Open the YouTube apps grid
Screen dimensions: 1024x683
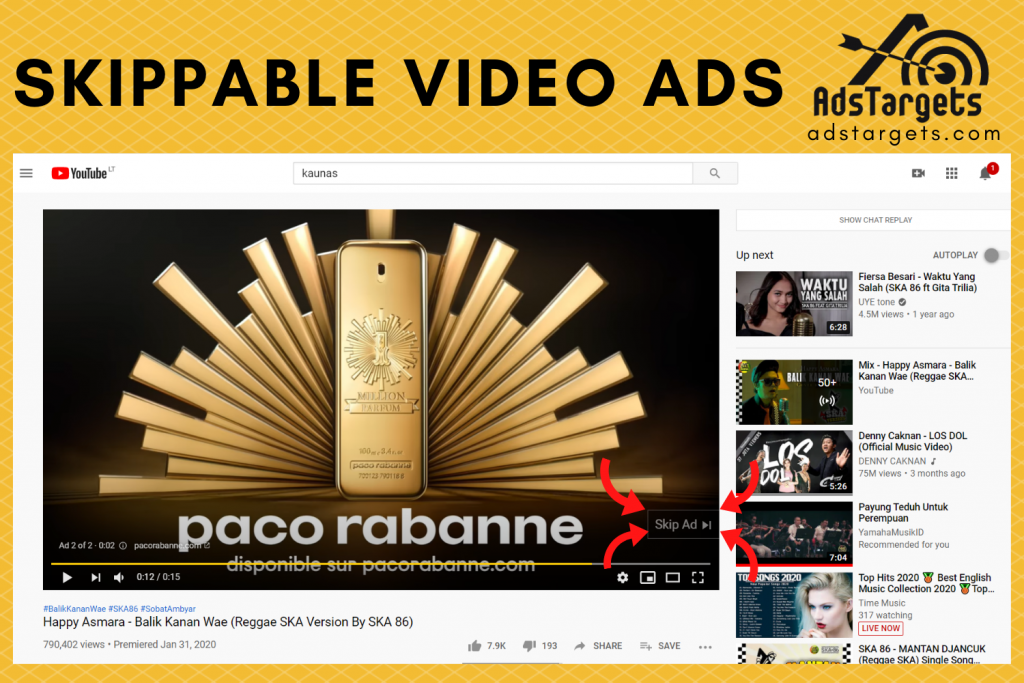pos(952,173)
